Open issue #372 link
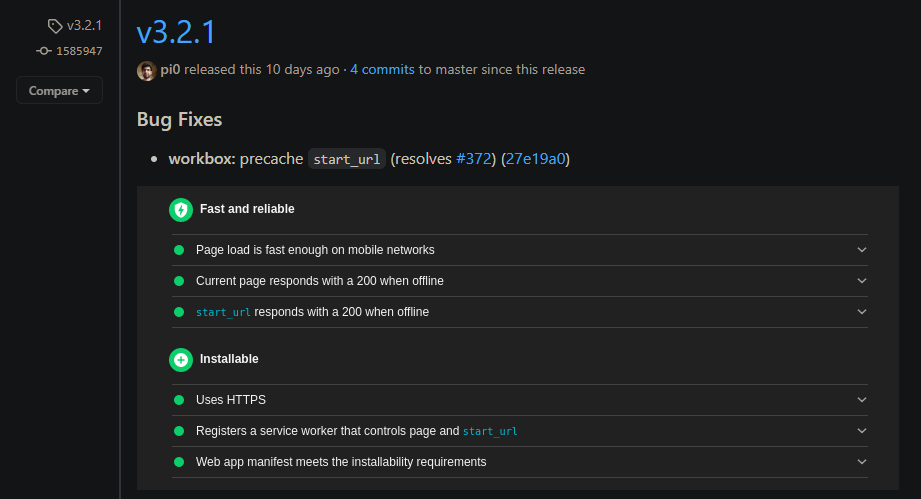921x499 pixels. [x=473, y=159]
